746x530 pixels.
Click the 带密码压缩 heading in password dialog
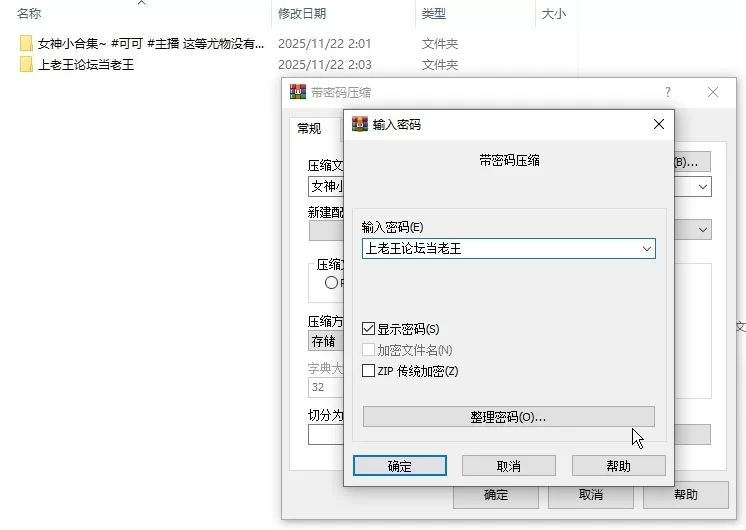[509, 160]
